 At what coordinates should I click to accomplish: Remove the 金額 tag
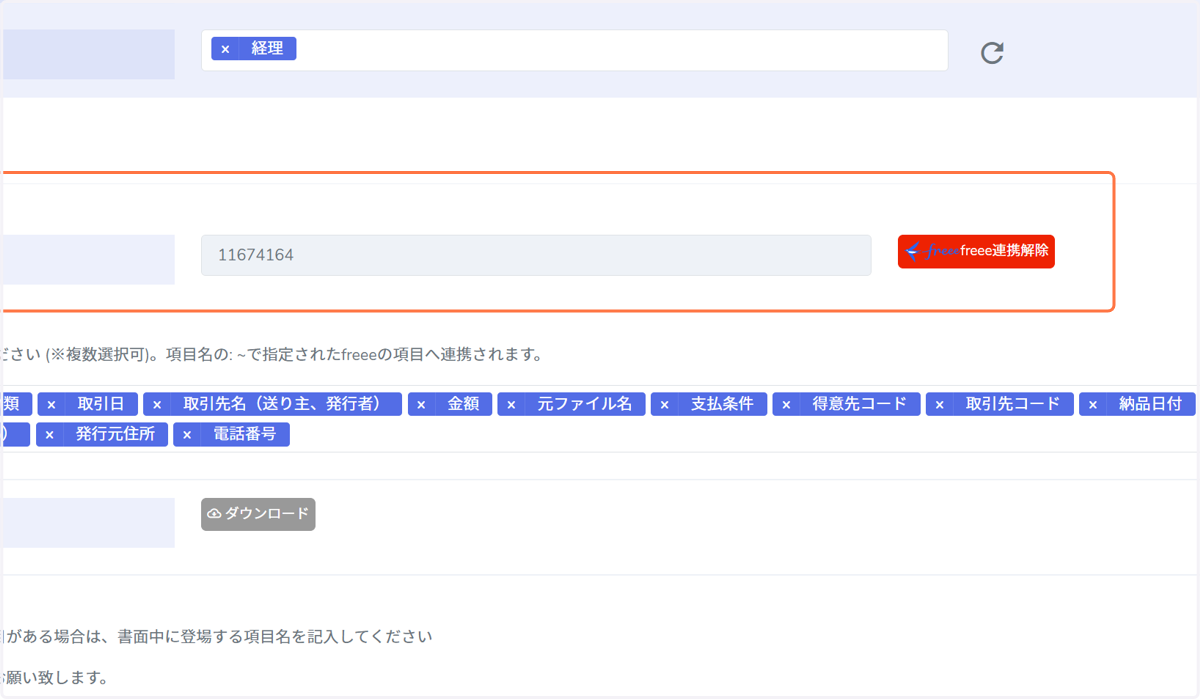tap(421, 405)
